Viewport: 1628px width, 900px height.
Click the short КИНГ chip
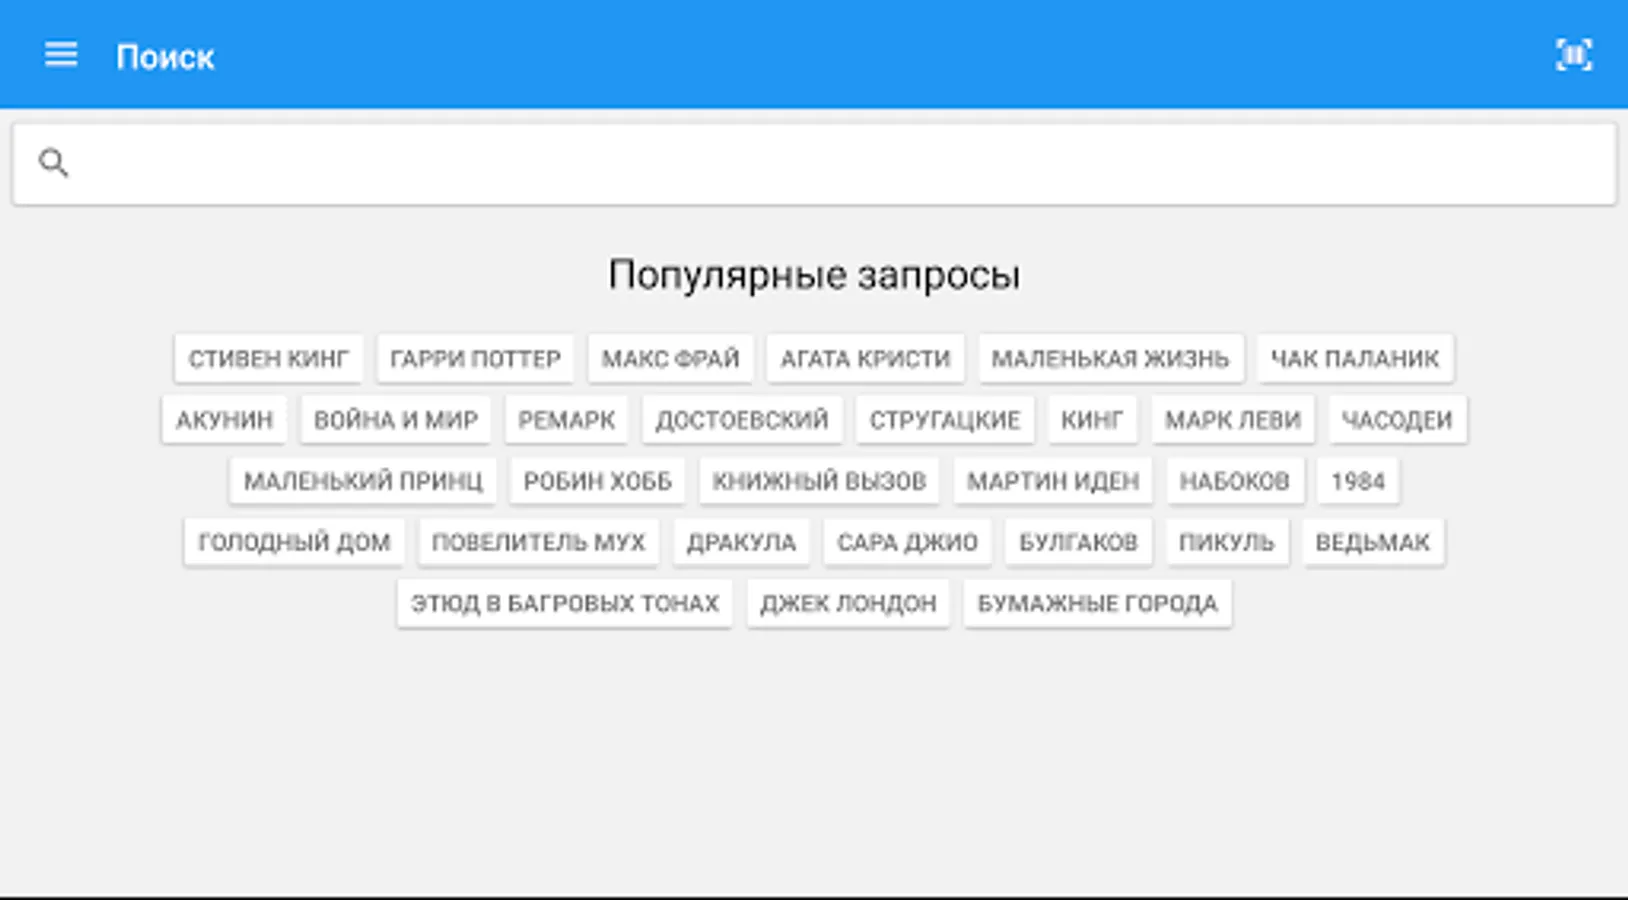coord(1092,420)
